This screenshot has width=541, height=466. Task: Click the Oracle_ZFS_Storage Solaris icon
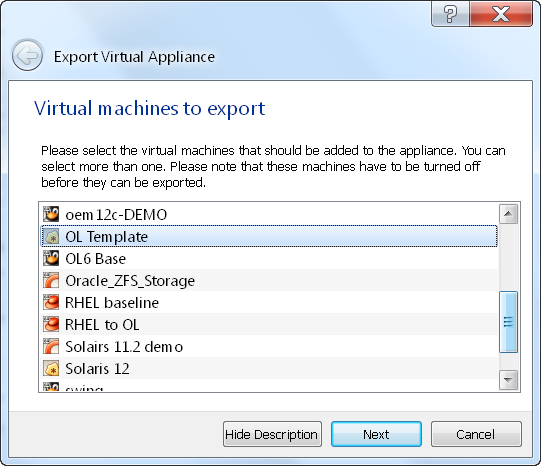51,280
